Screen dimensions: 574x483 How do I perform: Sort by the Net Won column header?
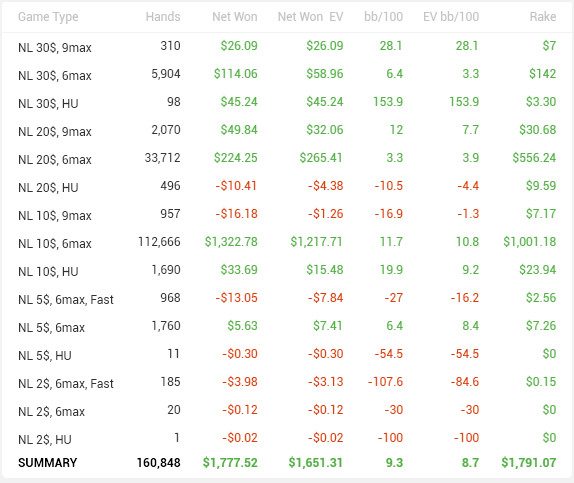(x=235, y=17)
